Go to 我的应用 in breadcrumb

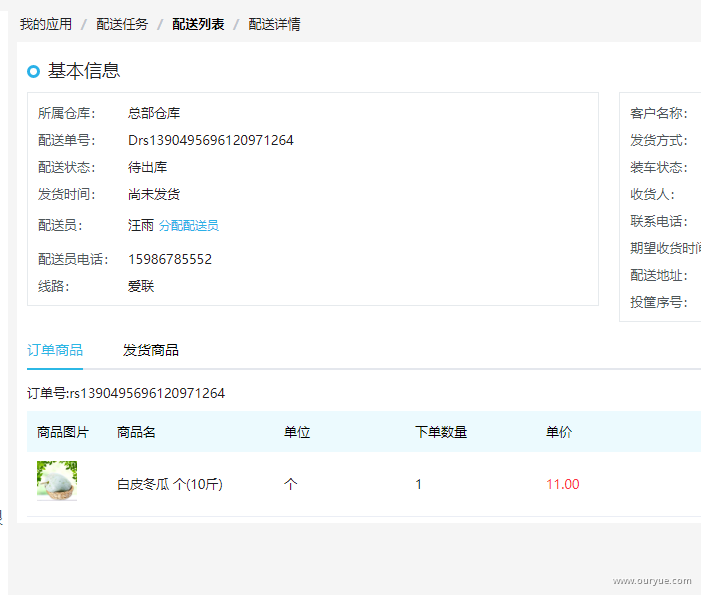46,24
